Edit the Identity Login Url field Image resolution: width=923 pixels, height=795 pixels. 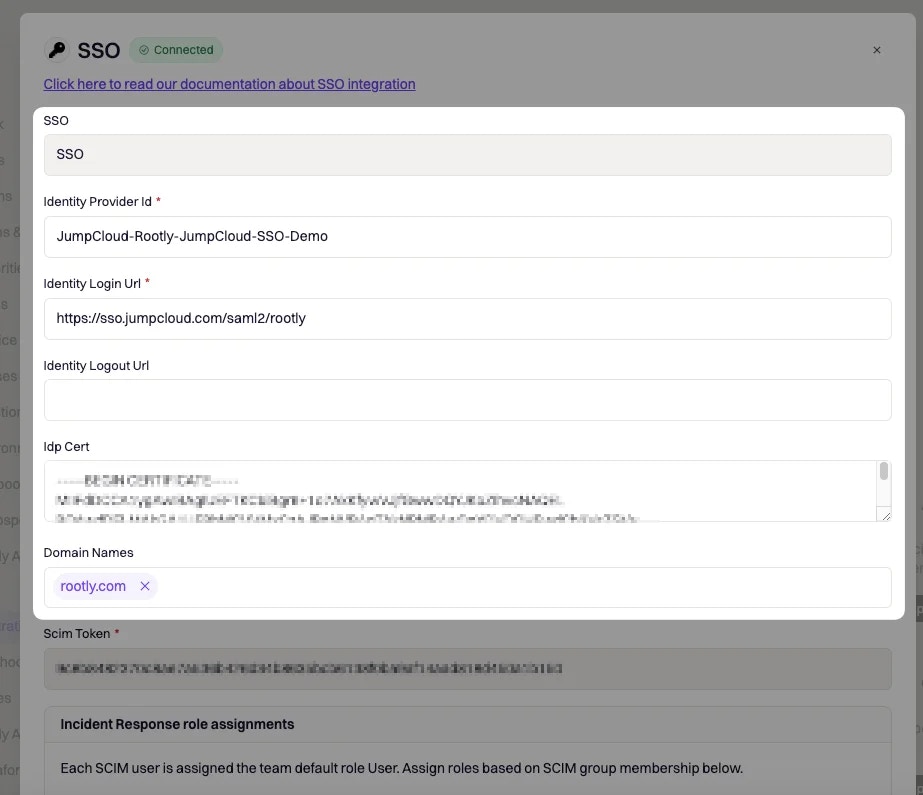467,319
